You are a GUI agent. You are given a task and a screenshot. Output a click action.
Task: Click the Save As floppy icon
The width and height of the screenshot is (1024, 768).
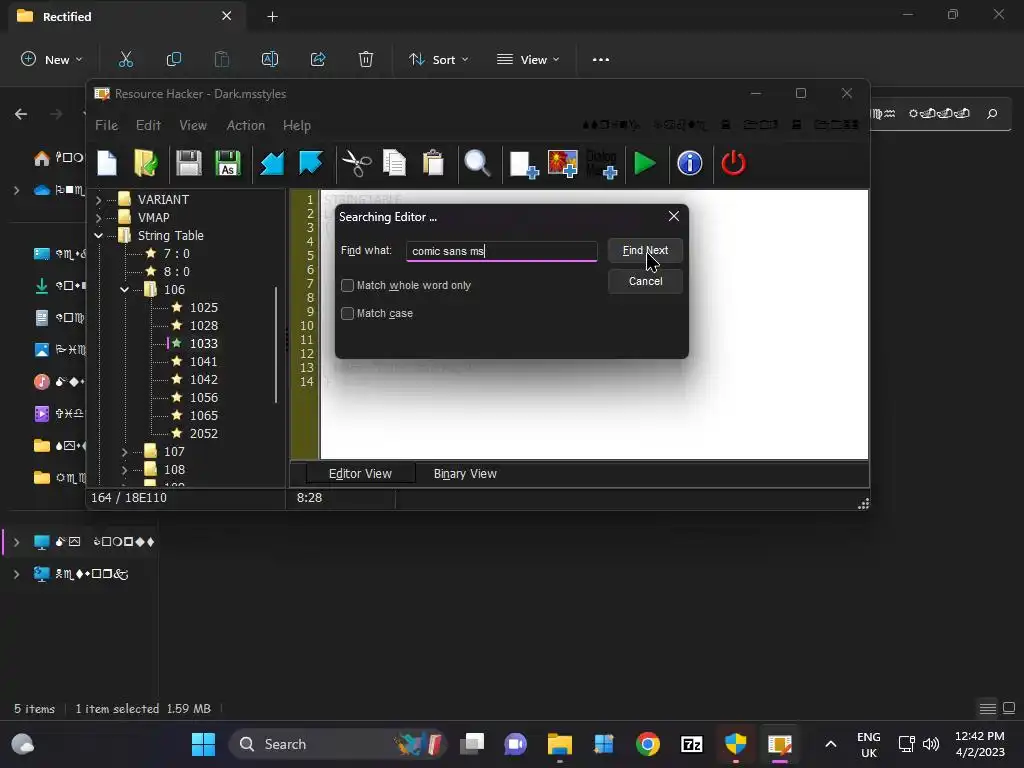(x=227, y=163)
